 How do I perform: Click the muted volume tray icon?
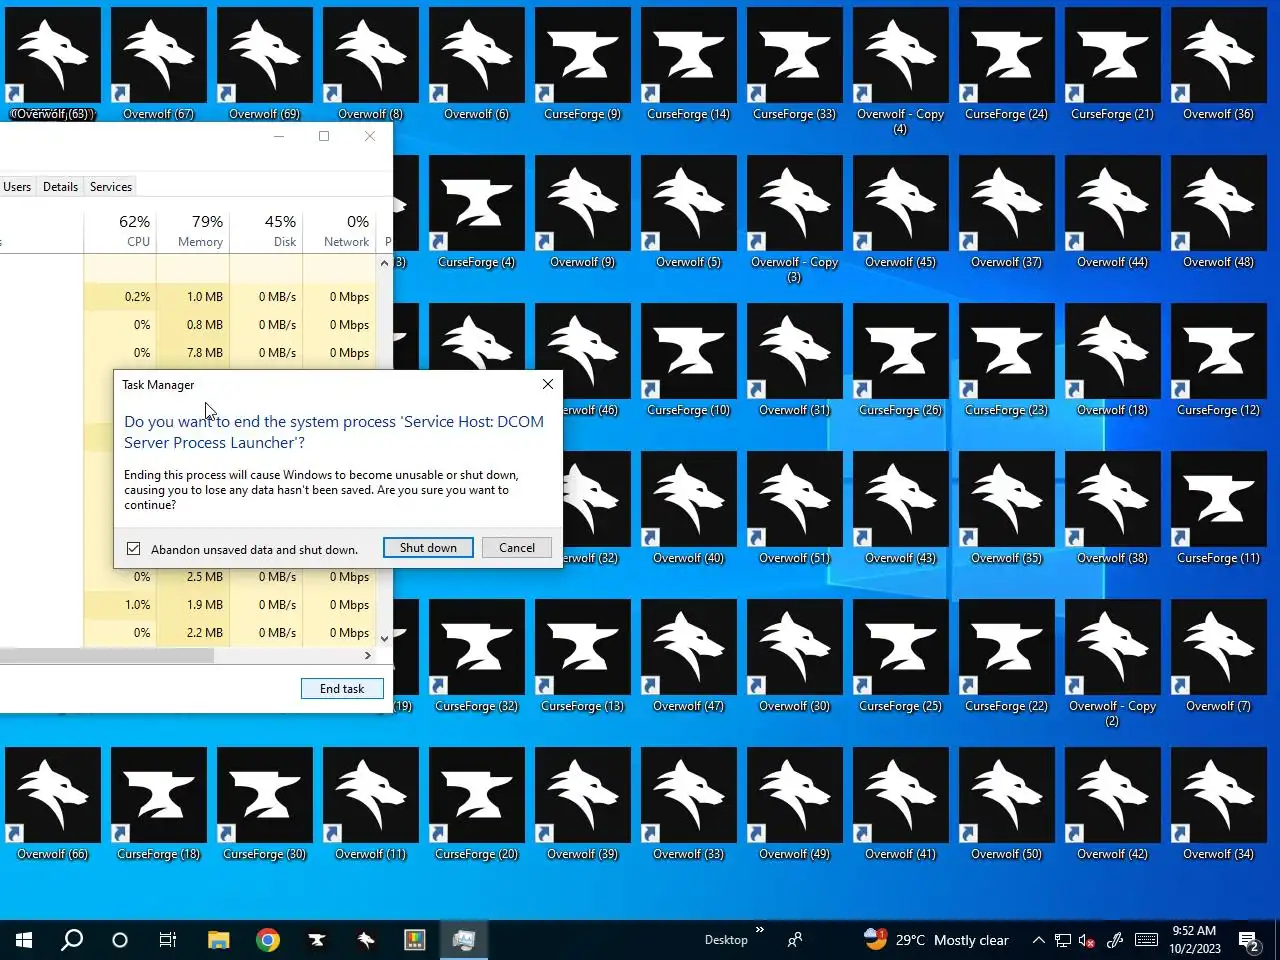pyautogui.click(x=1087, y=940)
